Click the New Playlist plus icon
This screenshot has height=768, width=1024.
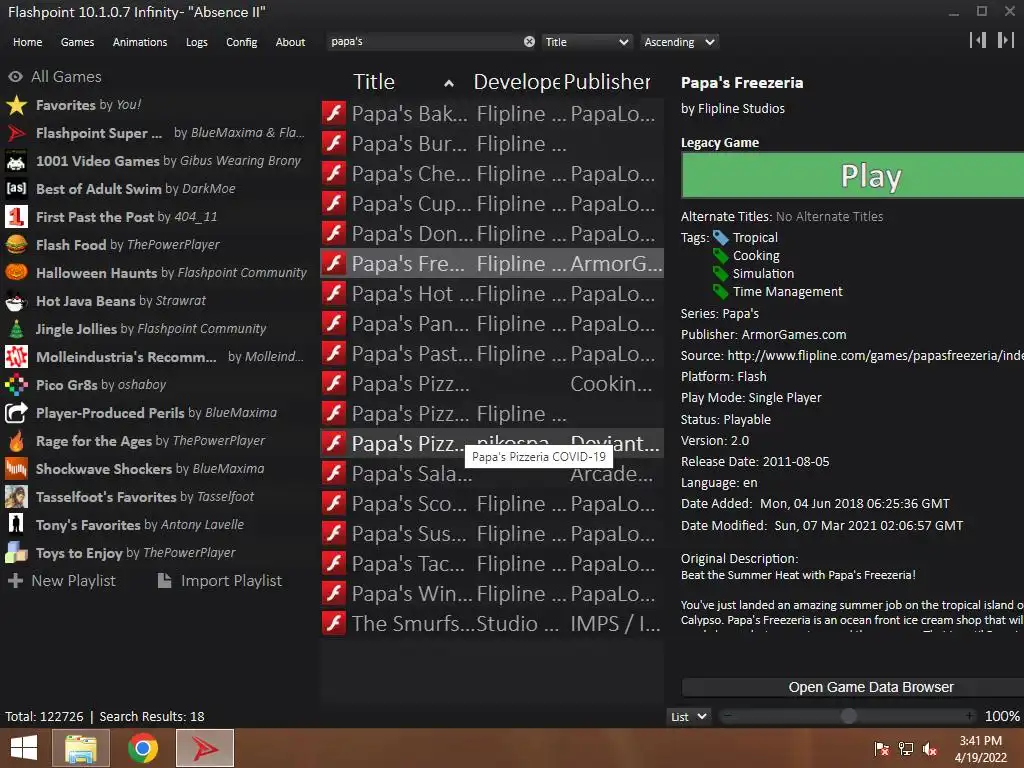[16, 581]
